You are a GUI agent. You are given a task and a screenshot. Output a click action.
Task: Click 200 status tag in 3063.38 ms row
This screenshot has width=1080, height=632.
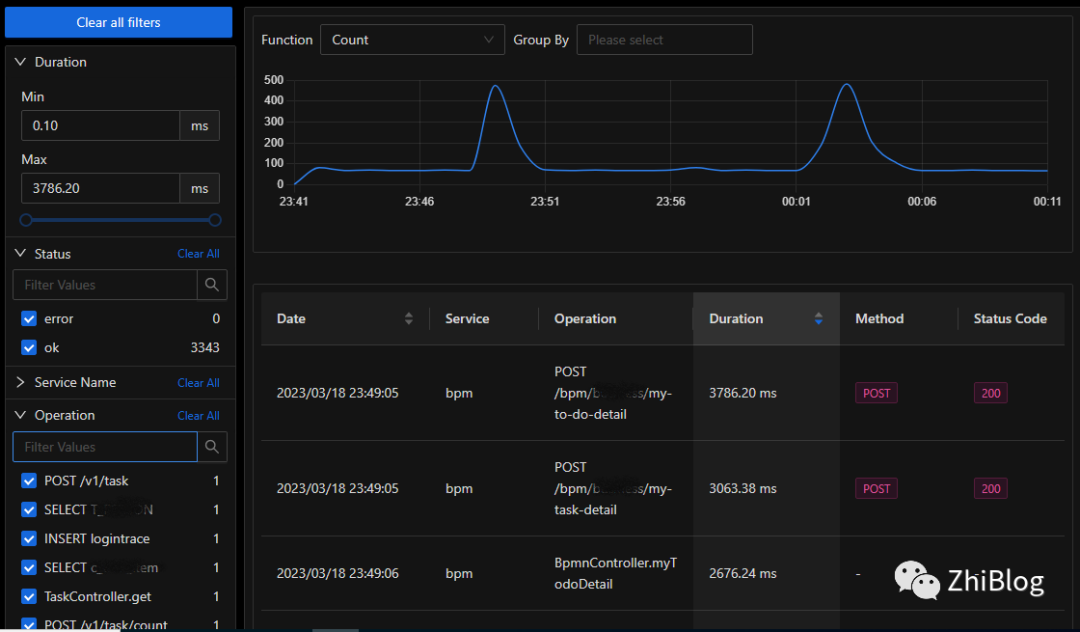(990, 489)
